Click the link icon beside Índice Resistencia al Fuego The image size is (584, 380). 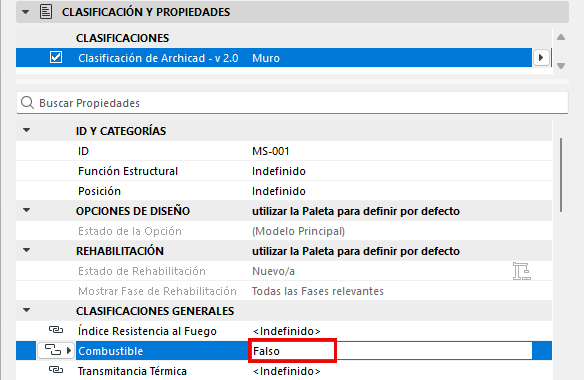[56, 330]
